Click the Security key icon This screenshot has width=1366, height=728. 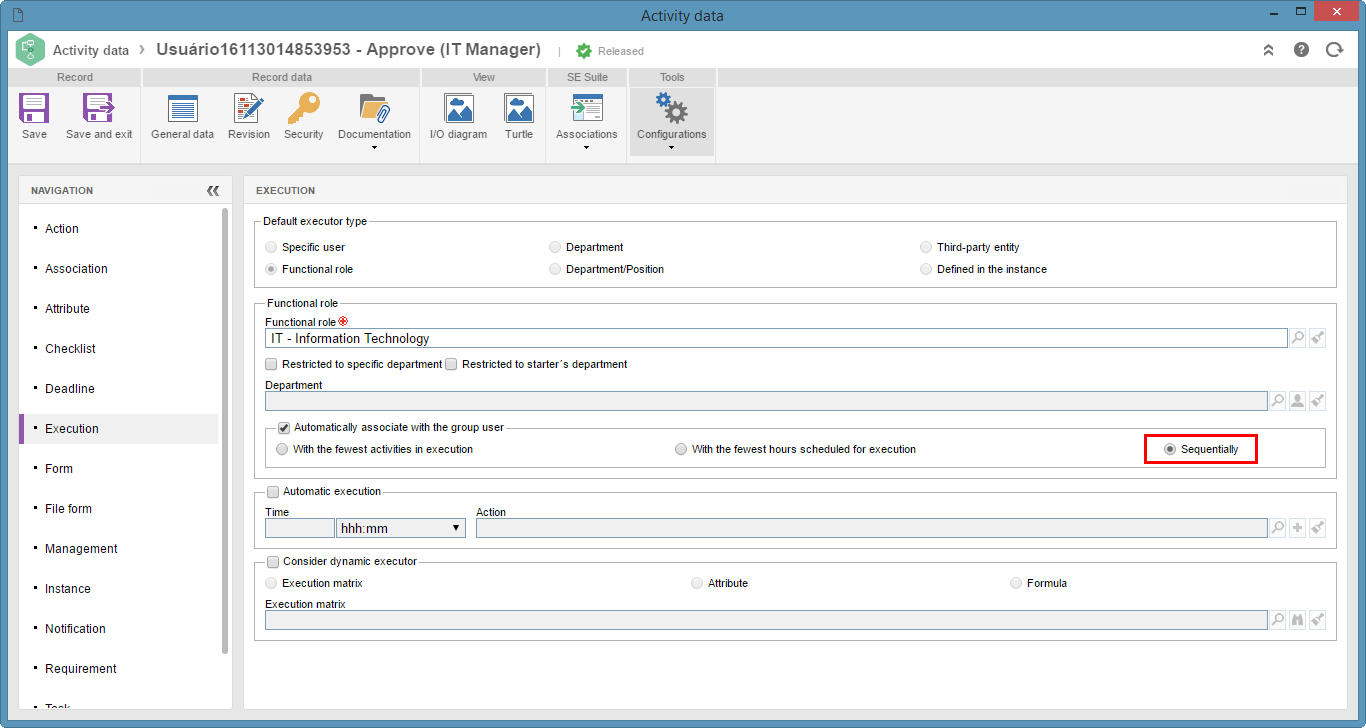[x=303, y=108]
